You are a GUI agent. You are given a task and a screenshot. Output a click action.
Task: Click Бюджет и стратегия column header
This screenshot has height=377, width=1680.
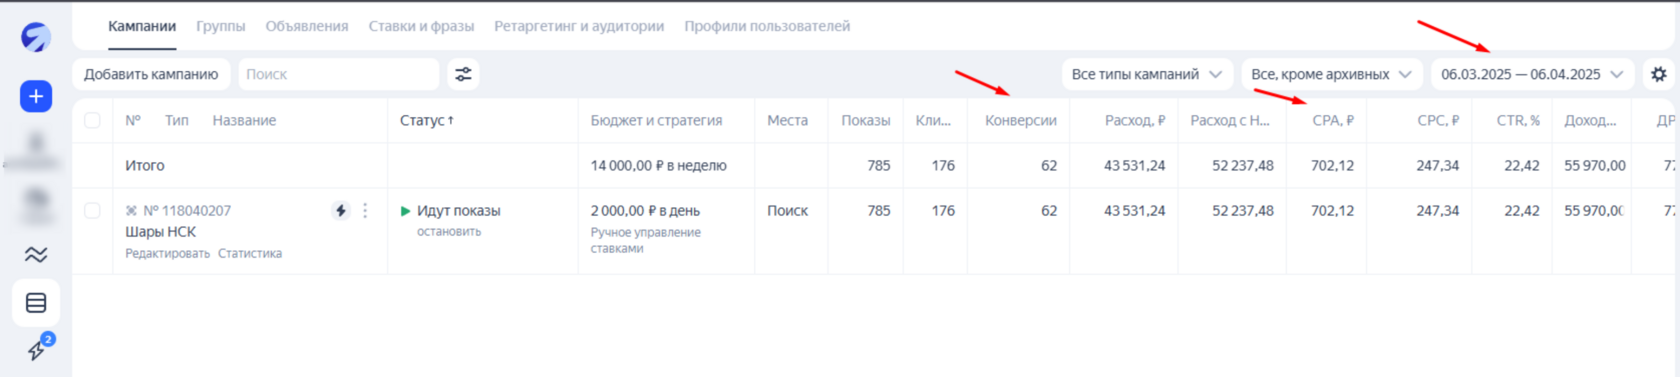656,120
